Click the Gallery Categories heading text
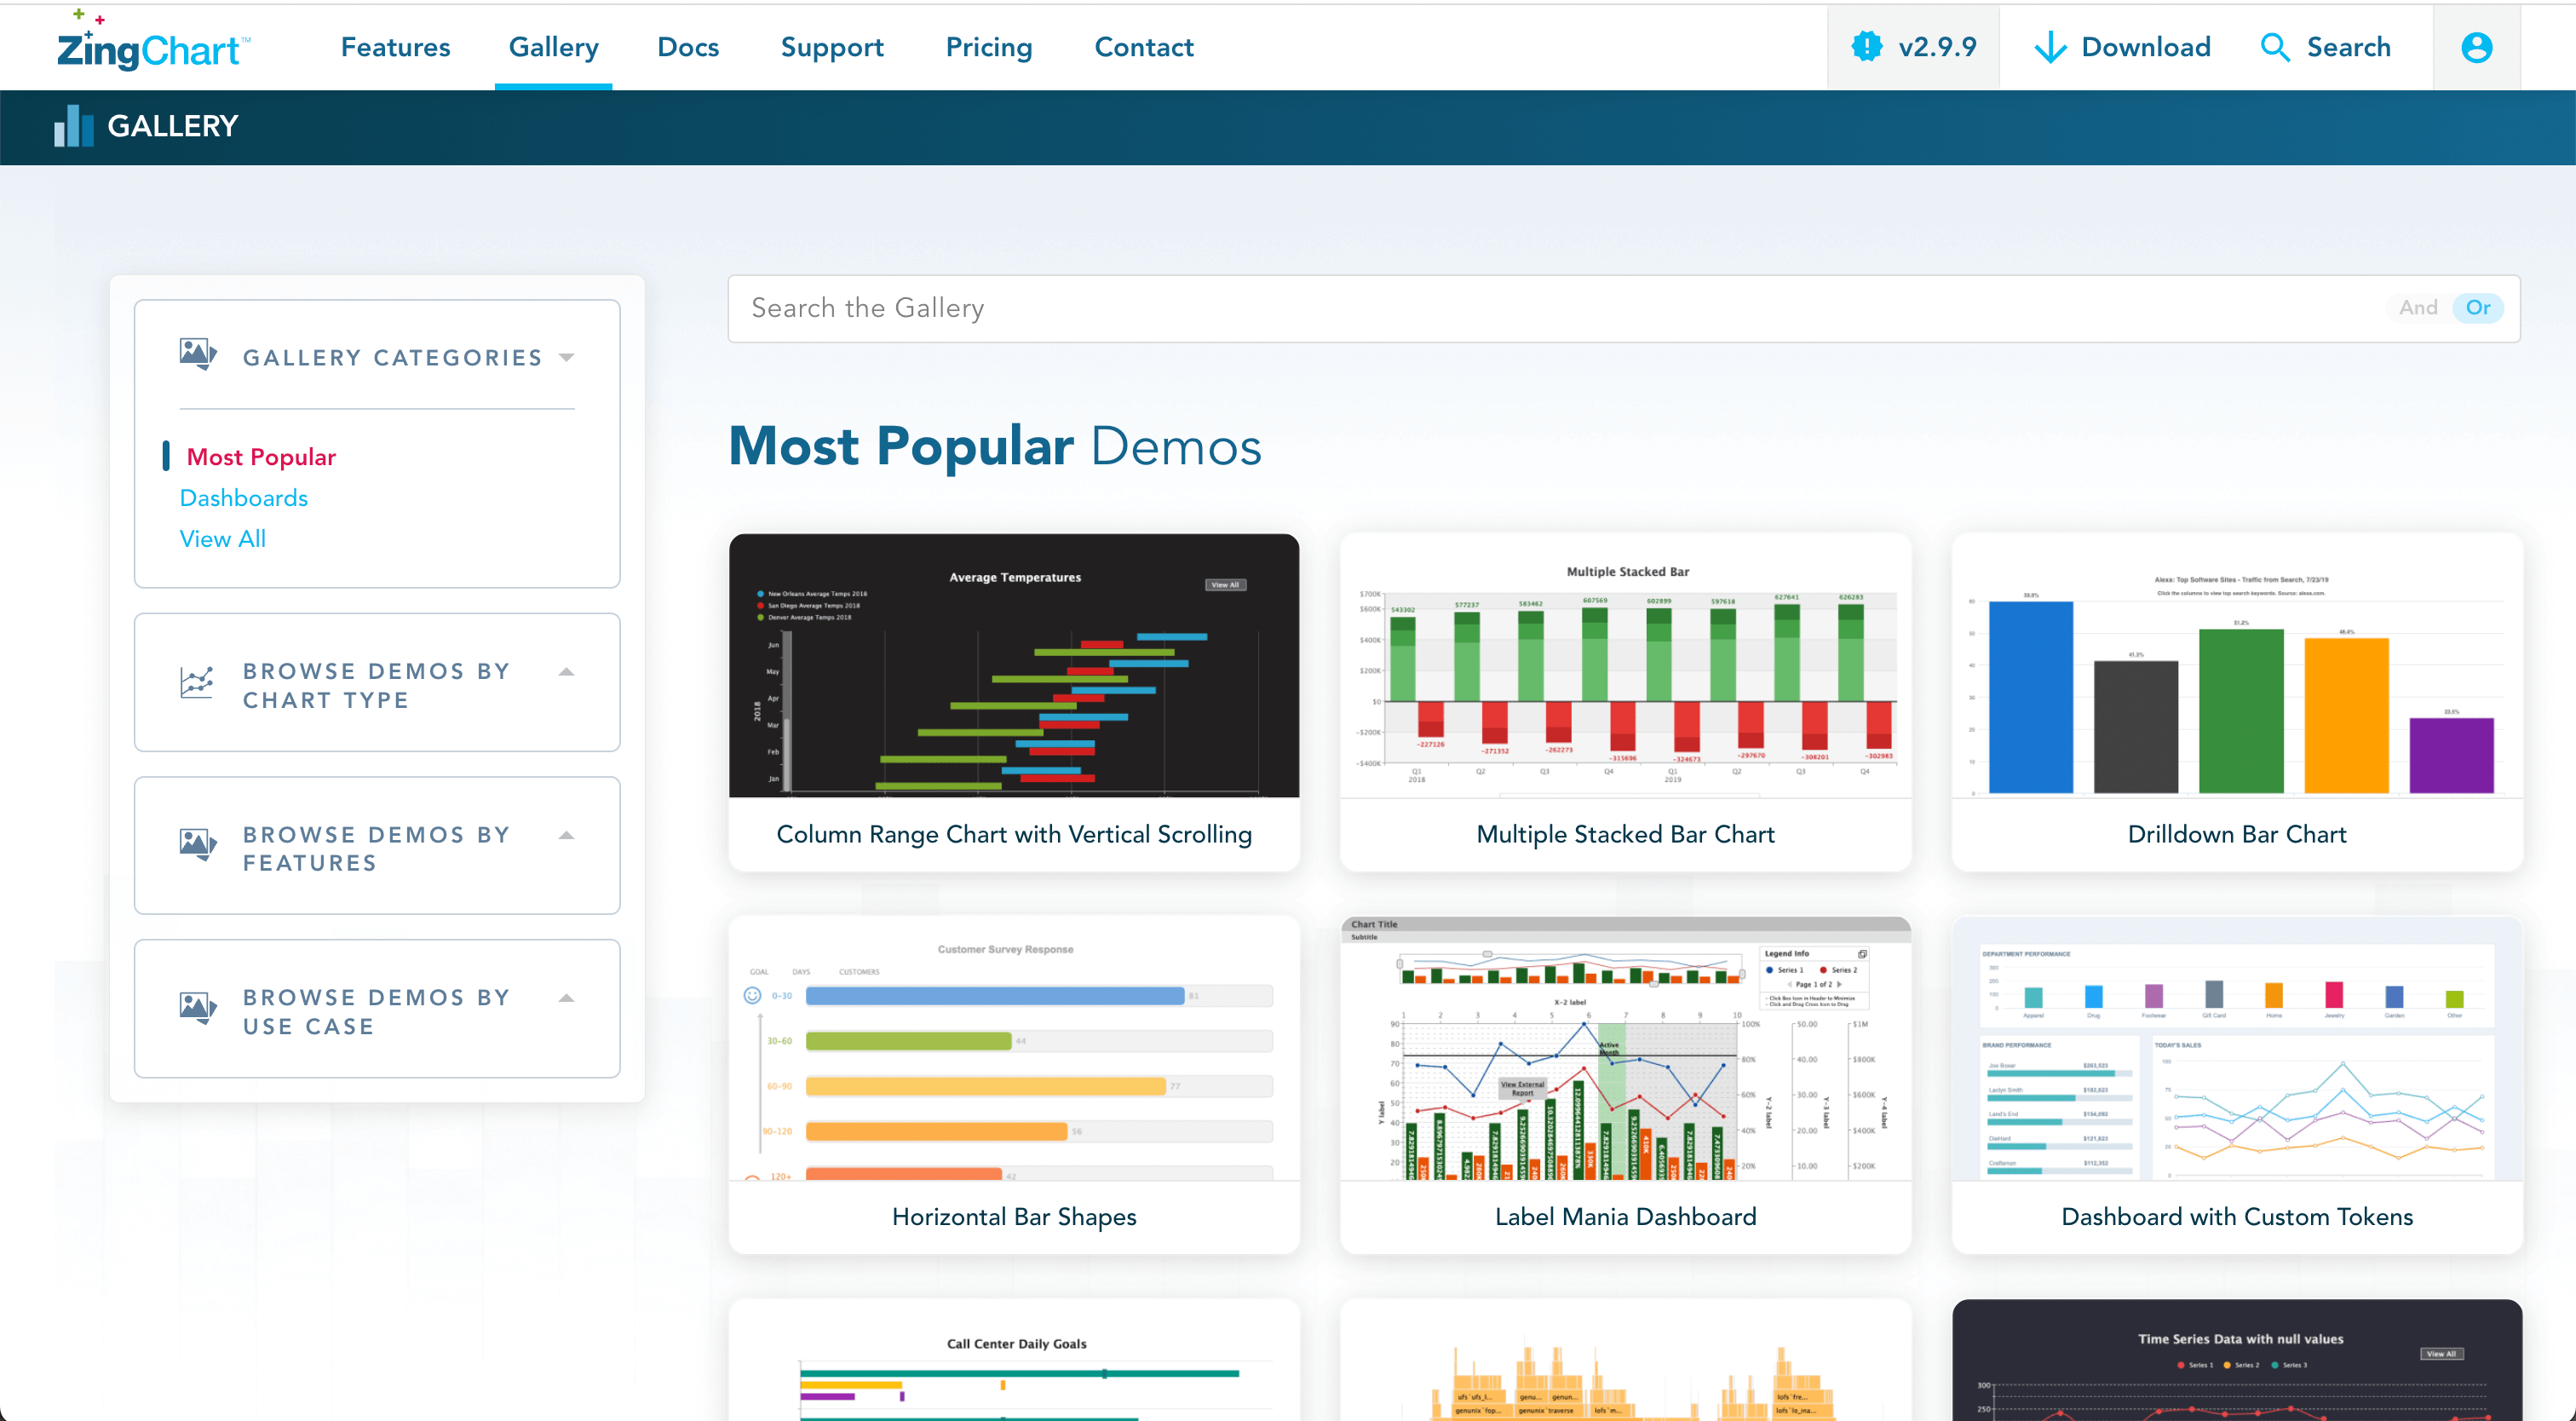 (x=392, y=358)
